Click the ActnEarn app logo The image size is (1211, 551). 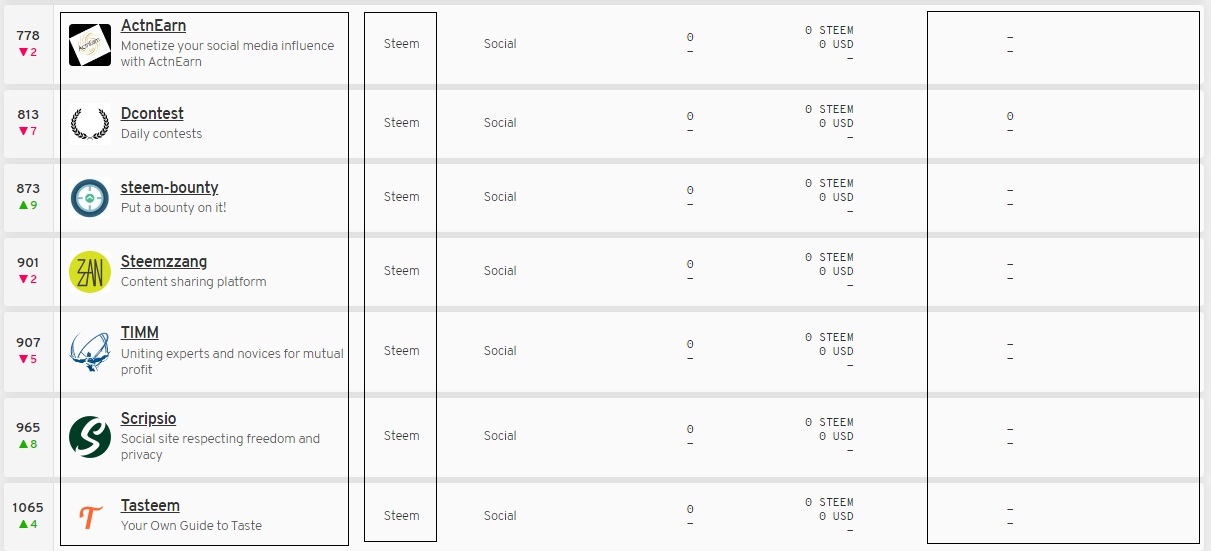click(90, 45)
